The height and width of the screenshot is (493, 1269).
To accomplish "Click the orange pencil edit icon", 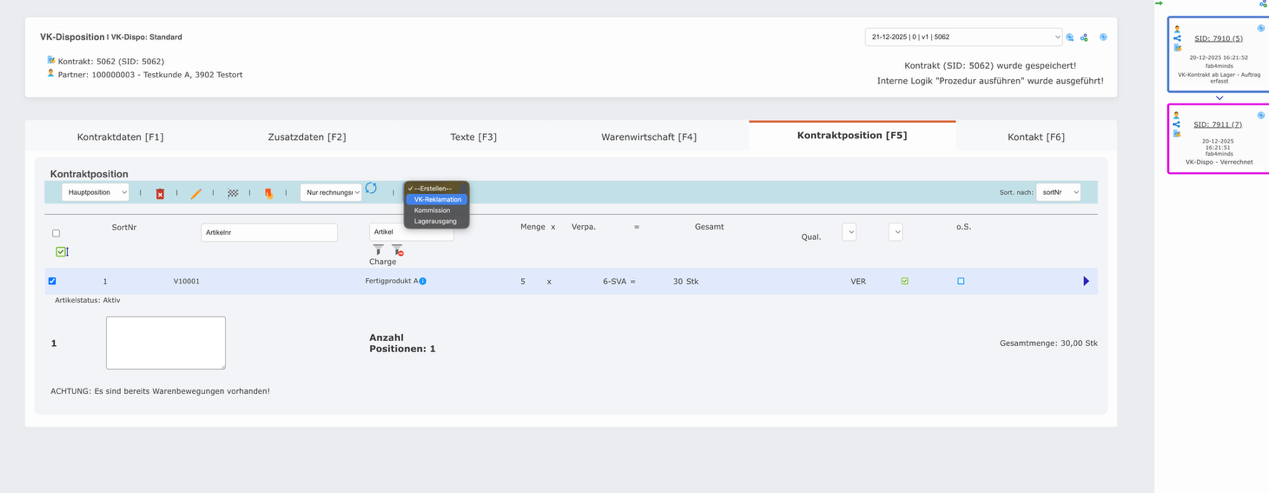I will [x=196, y=193].
